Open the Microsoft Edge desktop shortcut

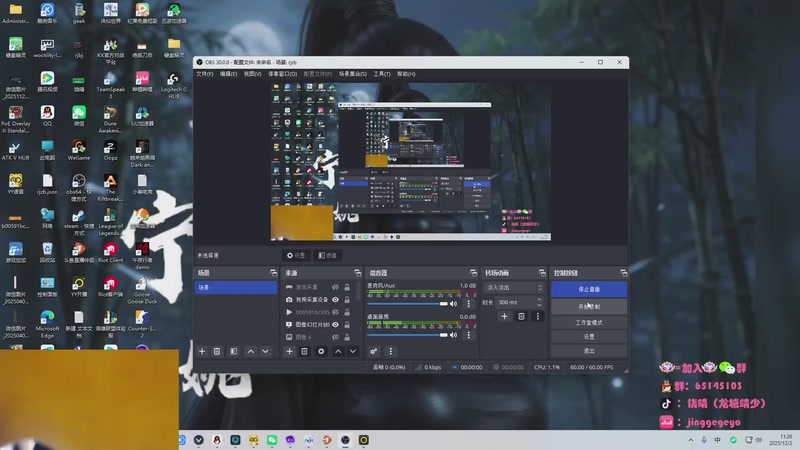point(47,324)
